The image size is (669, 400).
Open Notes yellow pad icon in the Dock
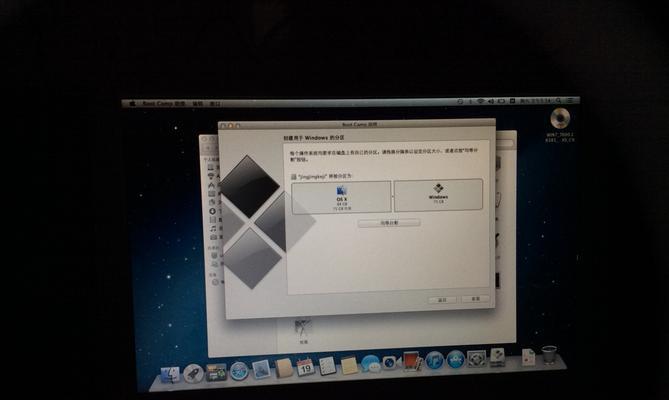(349, 365)
